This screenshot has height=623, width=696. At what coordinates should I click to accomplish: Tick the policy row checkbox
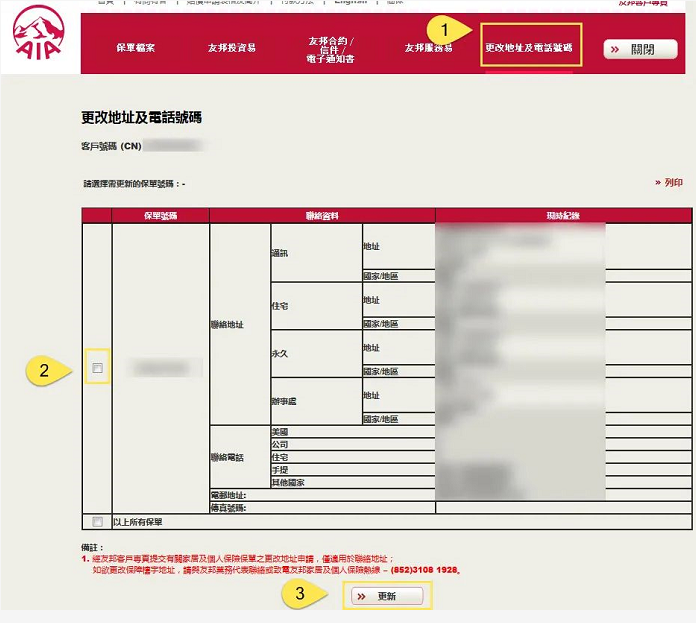[97, 369]
